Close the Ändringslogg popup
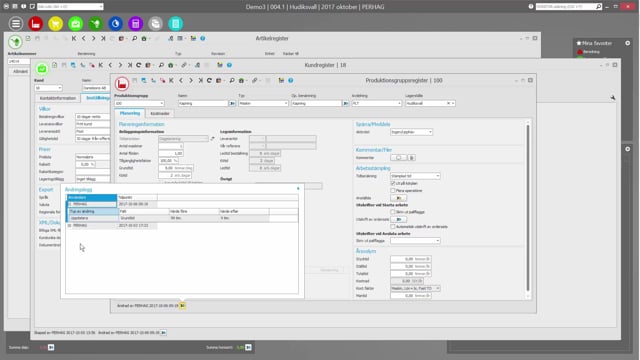 [x=298, y=189]
